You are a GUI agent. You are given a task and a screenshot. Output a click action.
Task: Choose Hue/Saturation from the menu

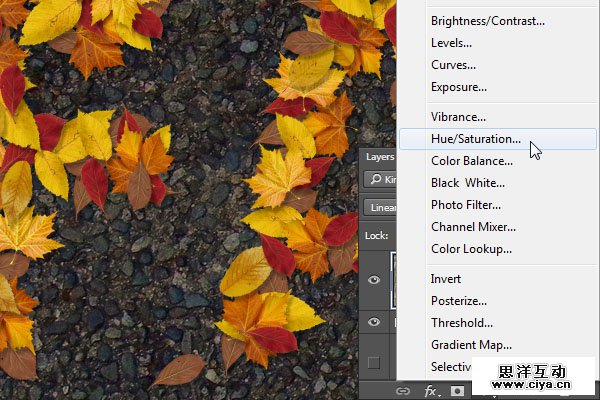coord(475,139)
